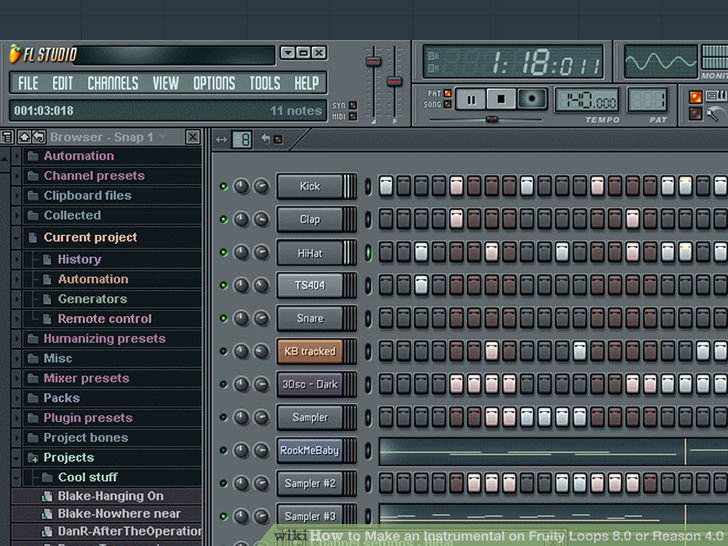Screen dimensions: 728x546
Task: Click the Snare channel button
Action: (310, 318)
